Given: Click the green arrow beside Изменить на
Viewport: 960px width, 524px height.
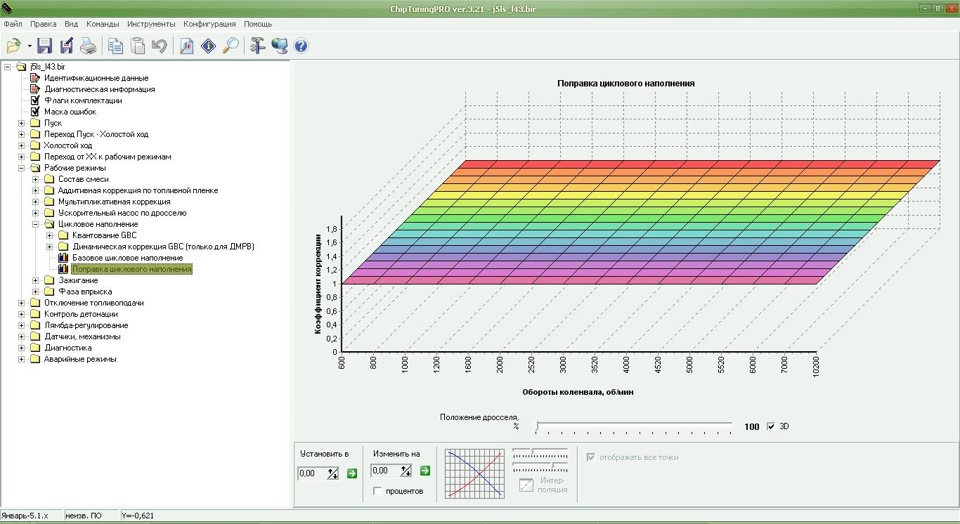Looking at the screenshot, I should (425, 471).
